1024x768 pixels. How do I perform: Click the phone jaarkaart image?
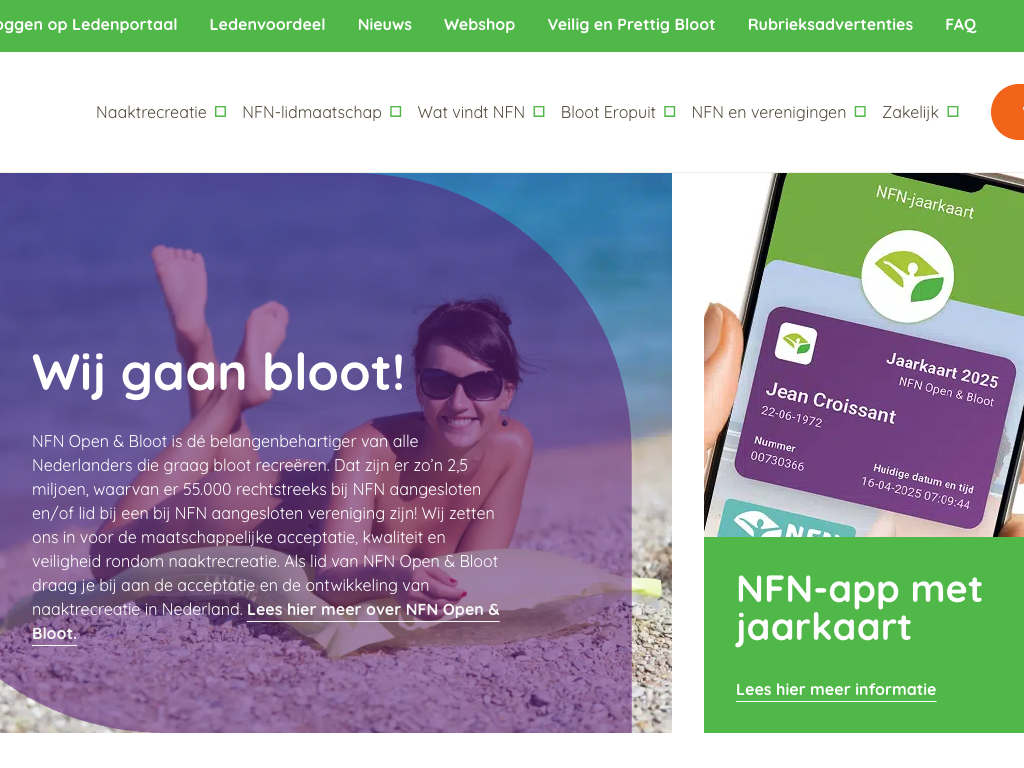[x=864, y=355]
